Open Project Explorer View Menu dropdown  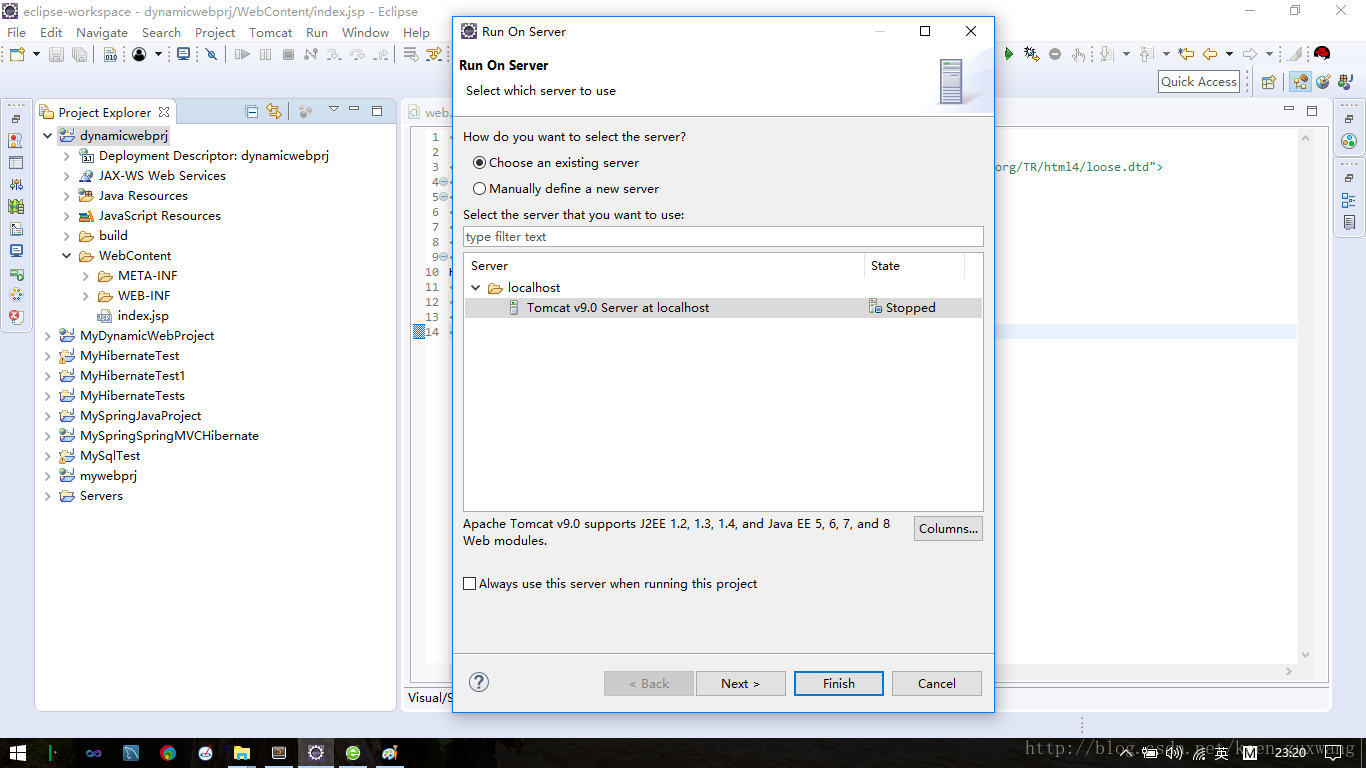tap(334, 111)
